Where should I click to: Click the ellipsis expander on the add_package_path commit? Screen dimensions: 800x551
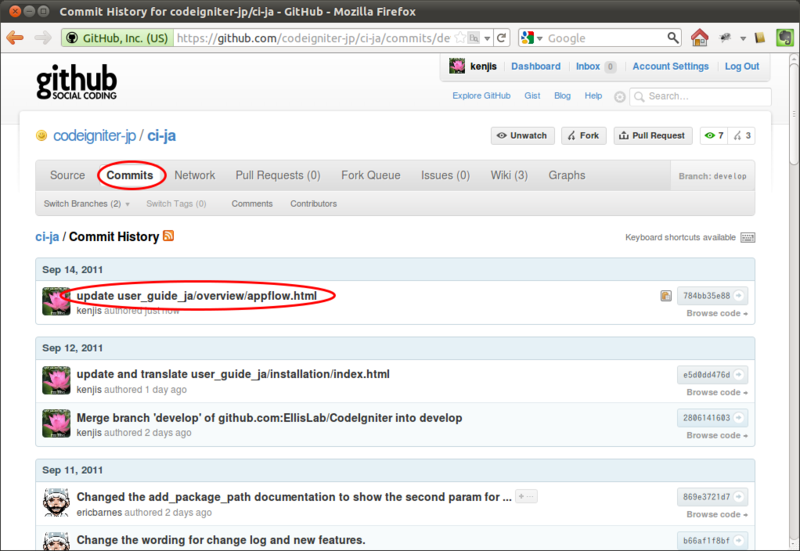coord(526,496)
